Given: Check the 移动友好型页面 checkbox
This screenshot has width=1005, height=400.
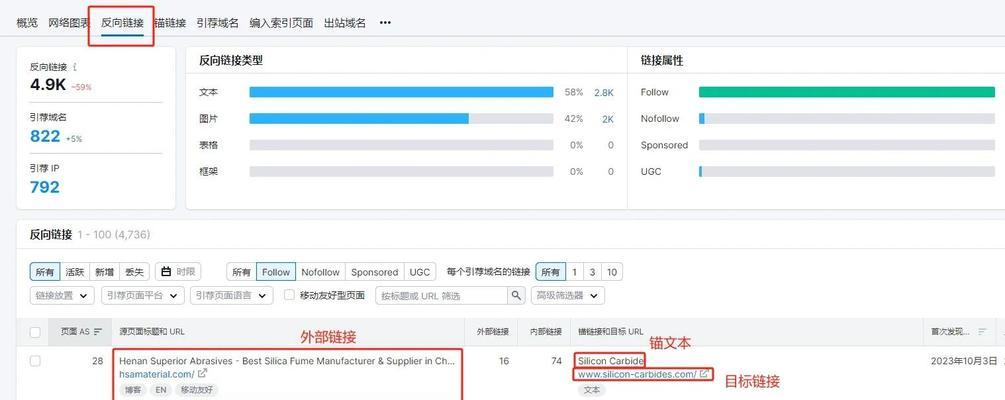Looking at the screenshot, I should pyautogui.click(x=289, y=295).
